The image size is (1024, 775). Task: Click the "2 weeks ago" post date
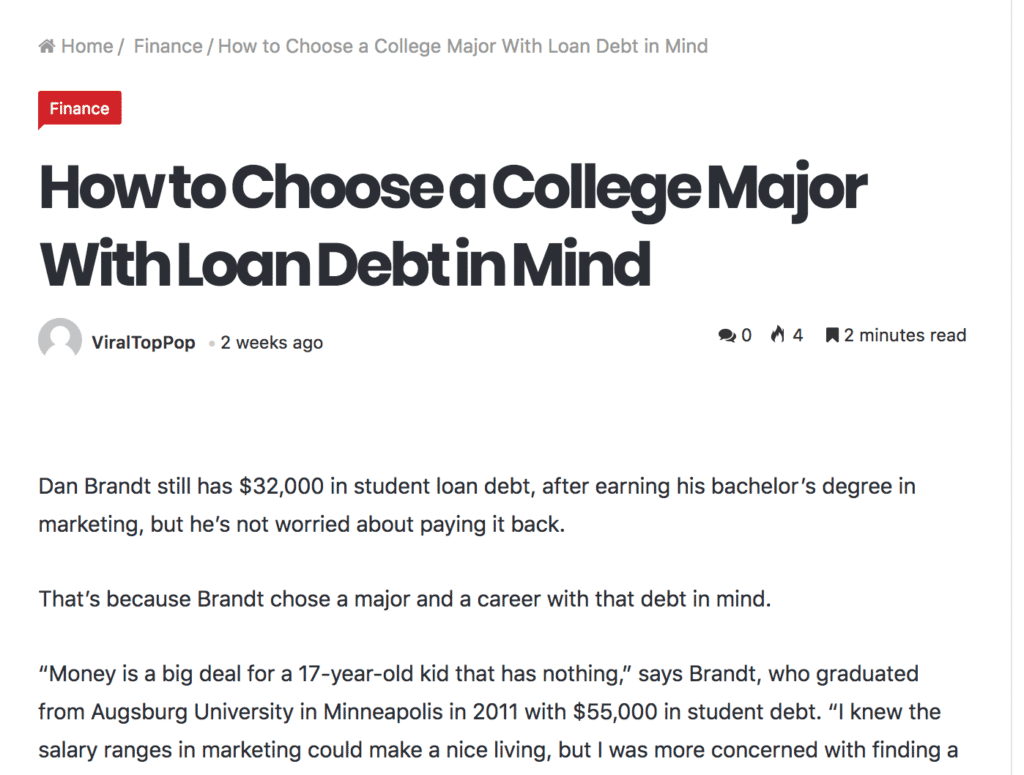click(271, 342)
